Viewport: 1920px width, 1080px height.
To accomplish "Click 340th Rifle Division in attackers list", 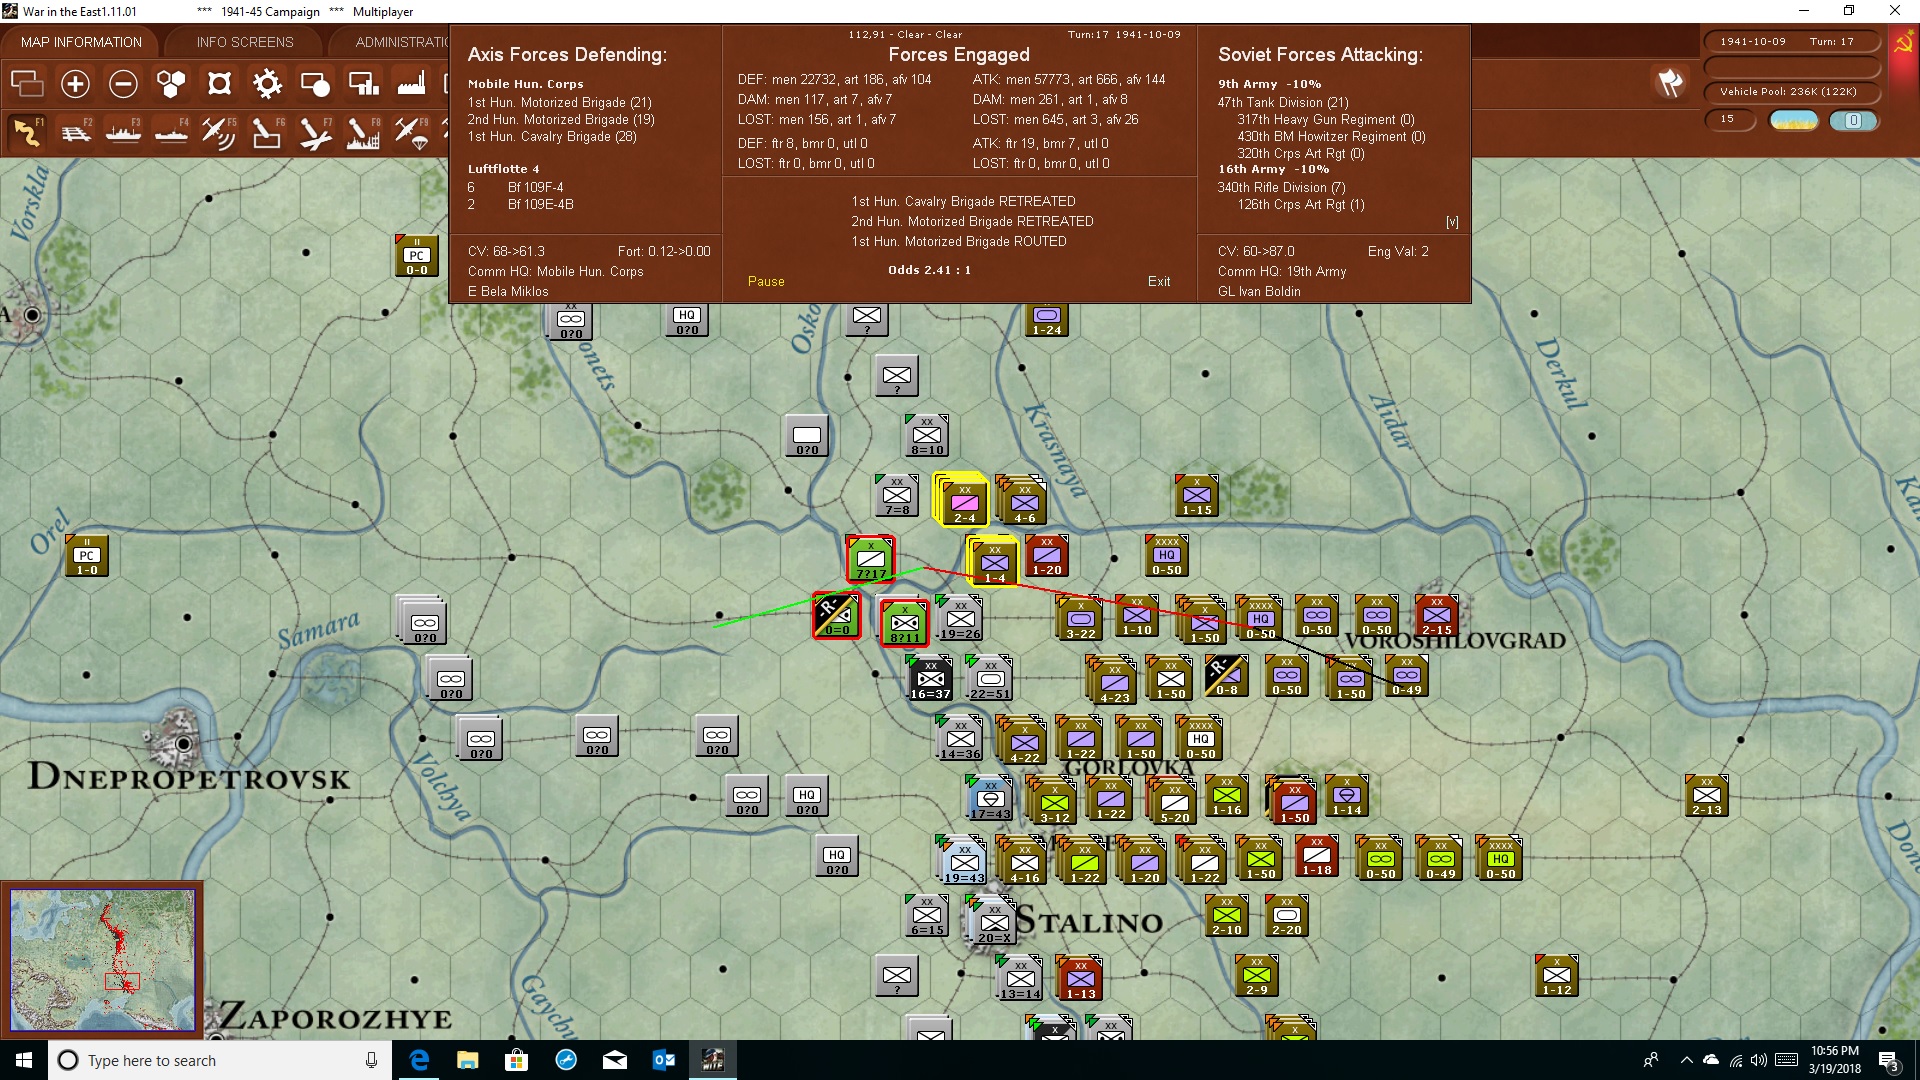I will click(1281, 187).
